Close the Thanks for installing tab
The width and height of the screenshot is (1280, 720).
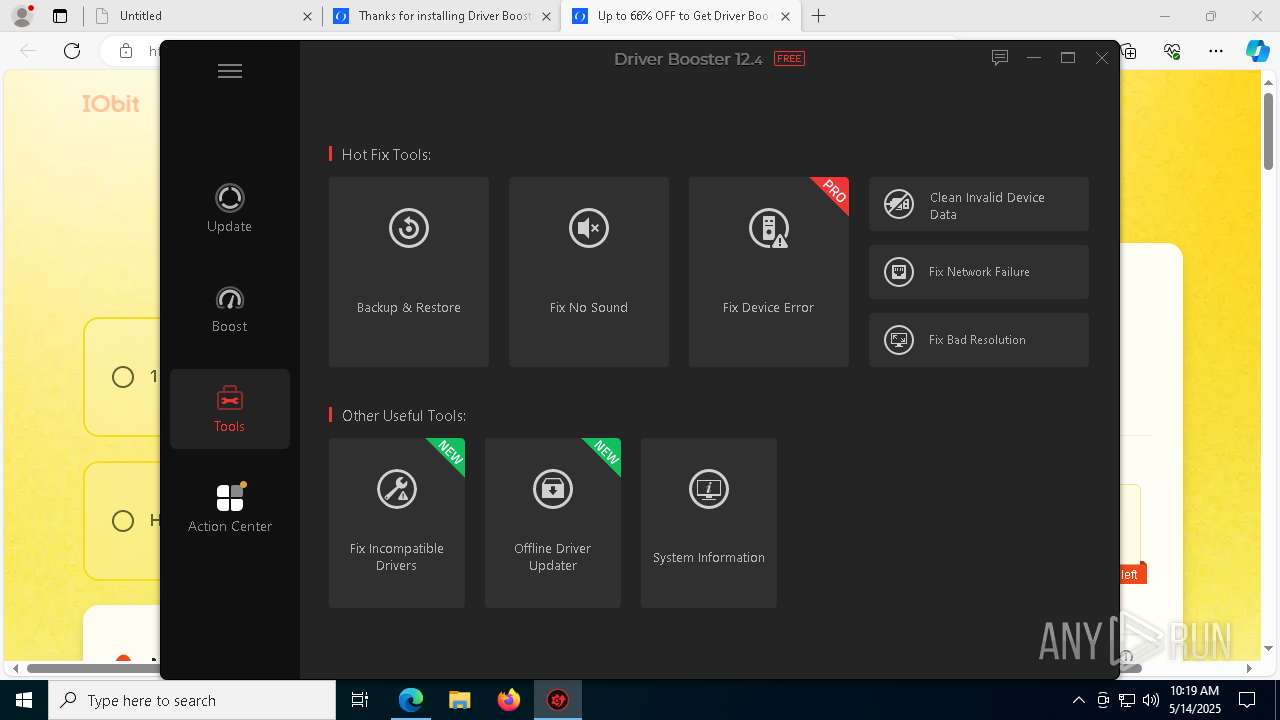tap(546, 16)
